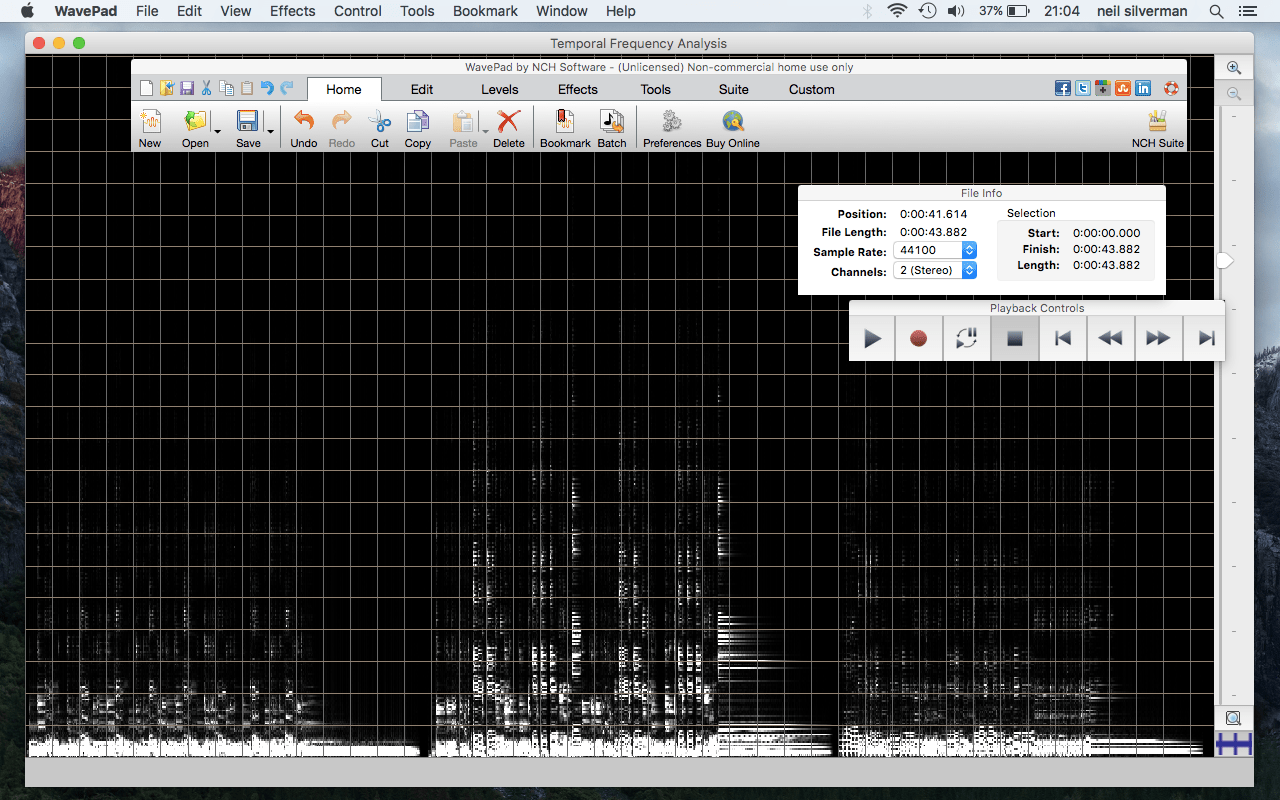Click the Buy Online button

pos(732,123)
